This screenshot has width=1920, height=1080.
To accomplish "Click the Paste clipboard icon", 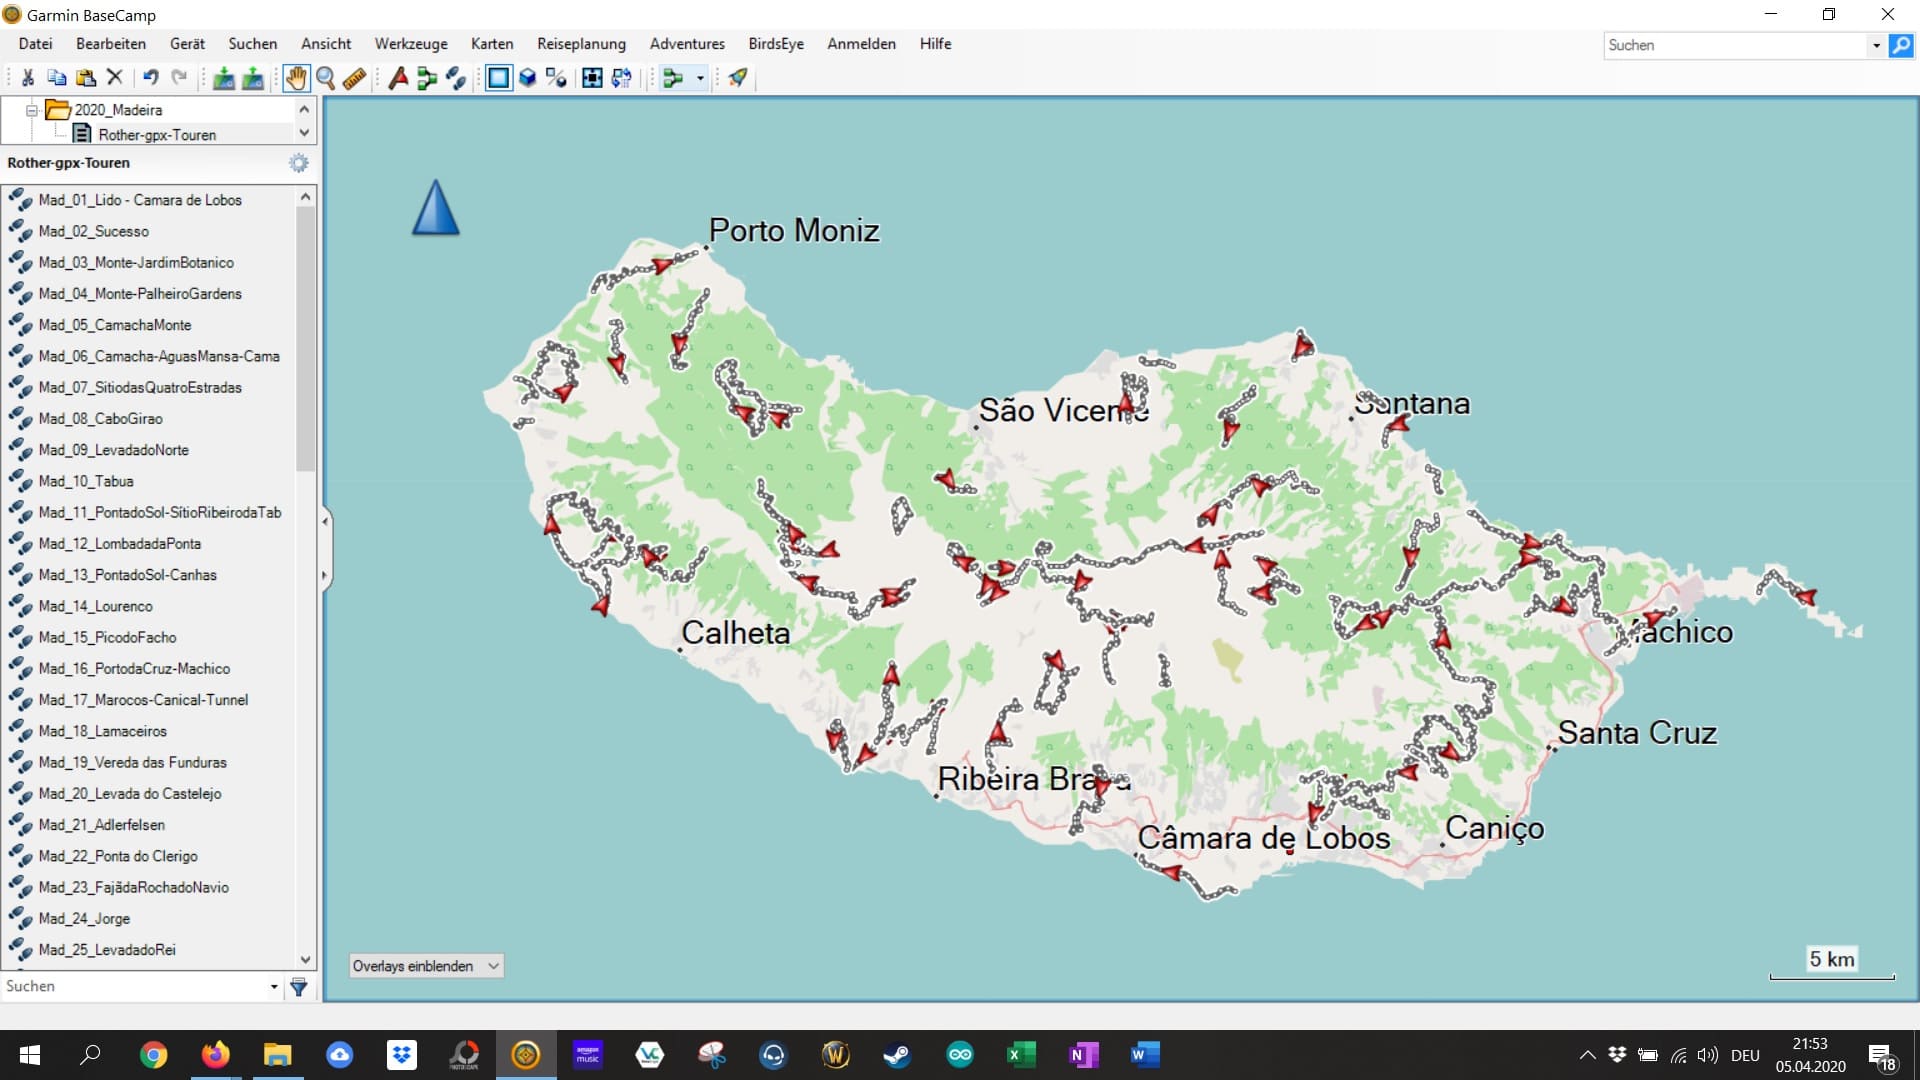I will pyautogui.click(x=86, y=78).
